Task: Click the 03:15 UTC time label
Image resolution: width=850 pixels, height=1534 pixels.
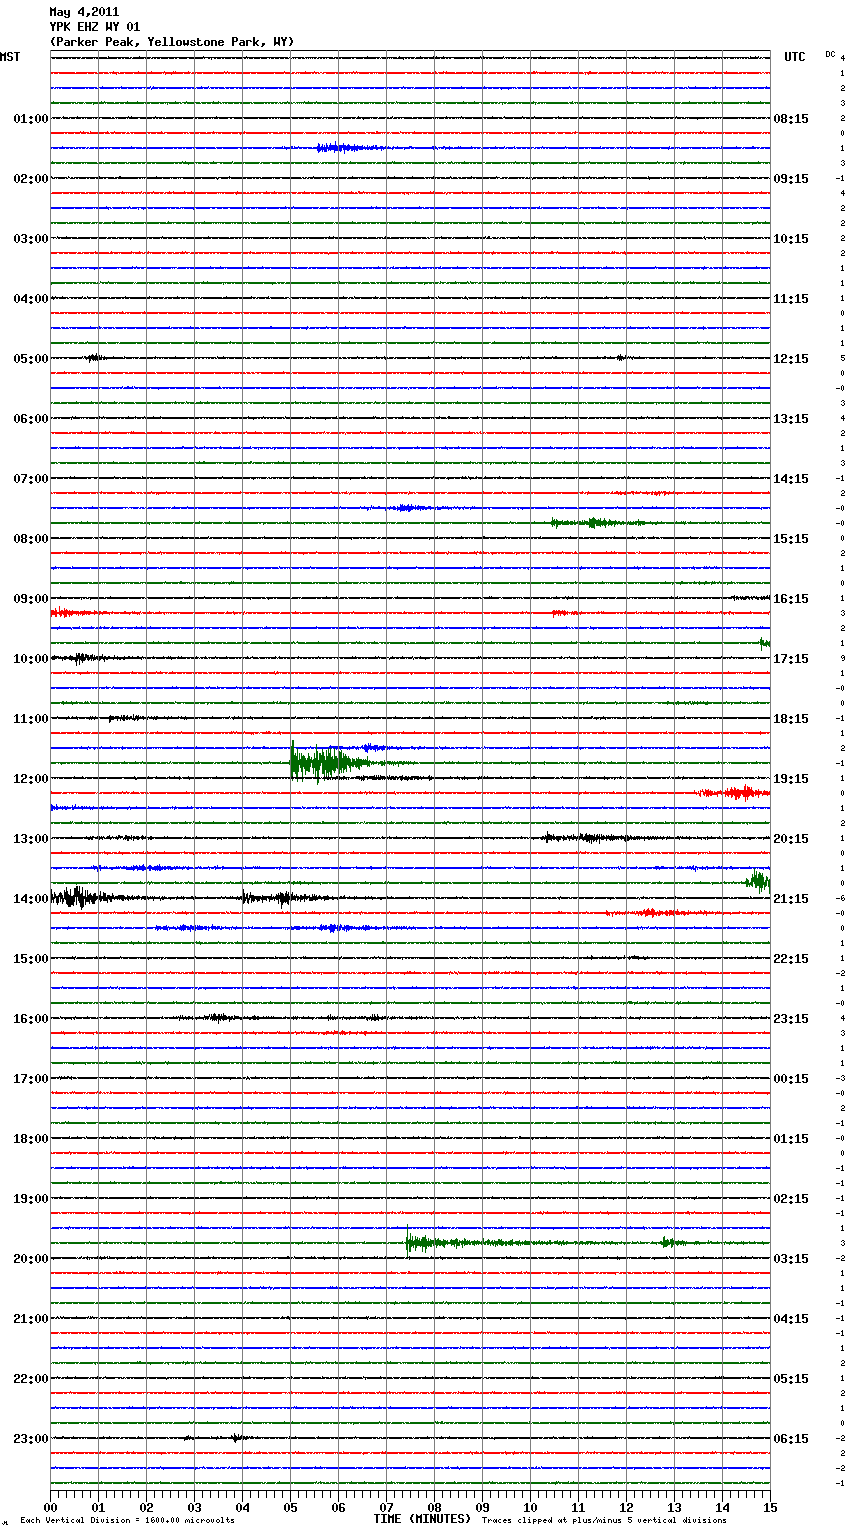Action: pos(791,1258)
